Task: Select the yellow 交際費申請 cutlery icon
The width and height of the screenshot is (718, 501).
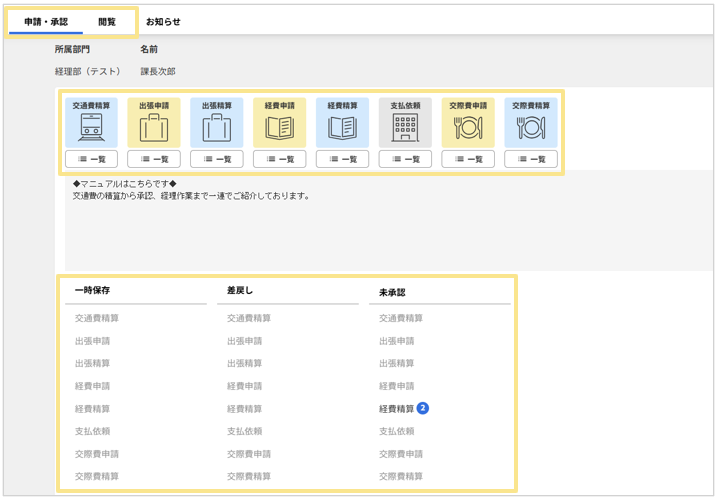Action: (x=468, y=123)
